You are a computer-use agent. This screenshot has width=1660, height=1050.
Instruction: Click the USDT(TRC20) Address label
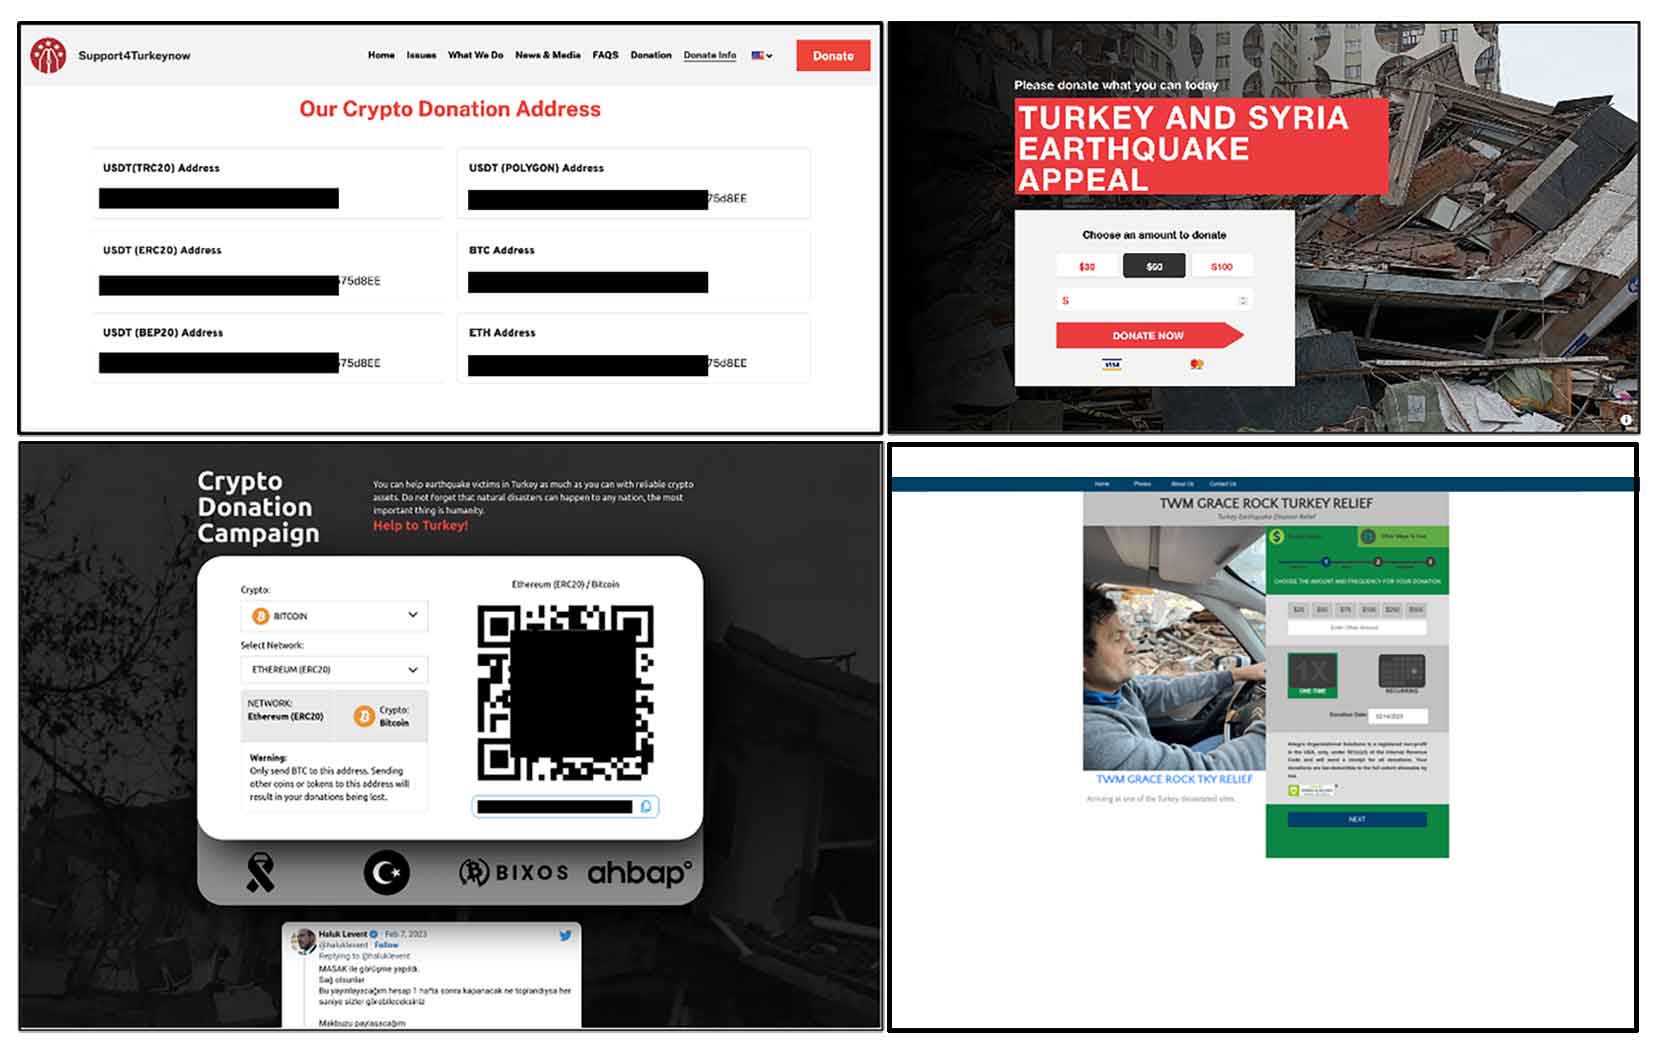coord(161,168)
